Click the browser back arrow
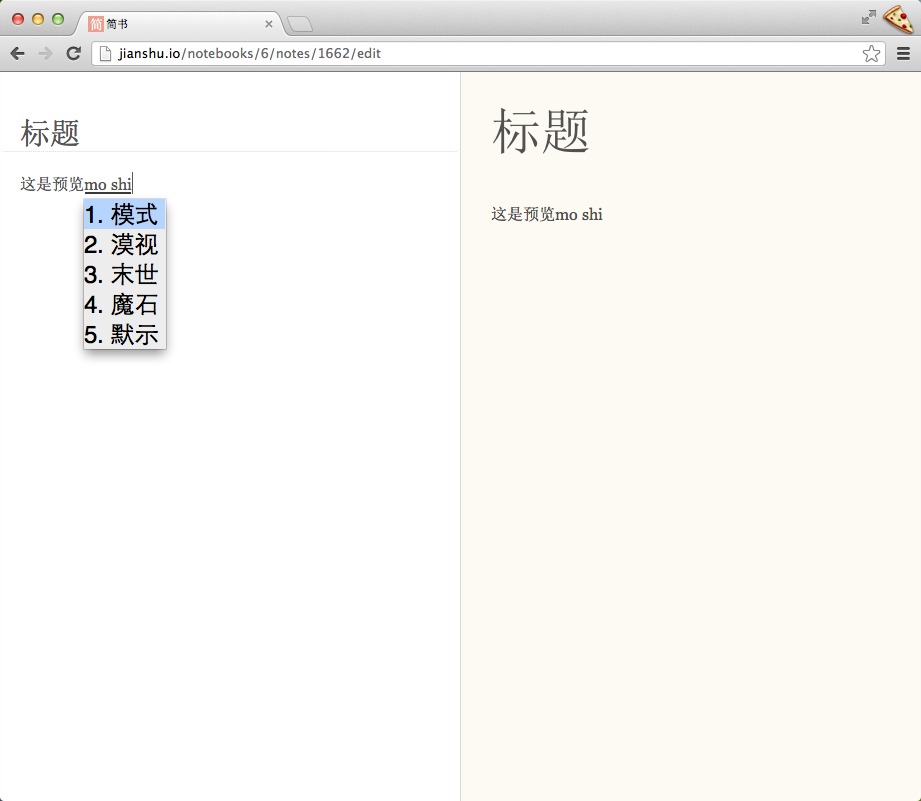This screenshot has width=921, height=801. tap(17, 54)
